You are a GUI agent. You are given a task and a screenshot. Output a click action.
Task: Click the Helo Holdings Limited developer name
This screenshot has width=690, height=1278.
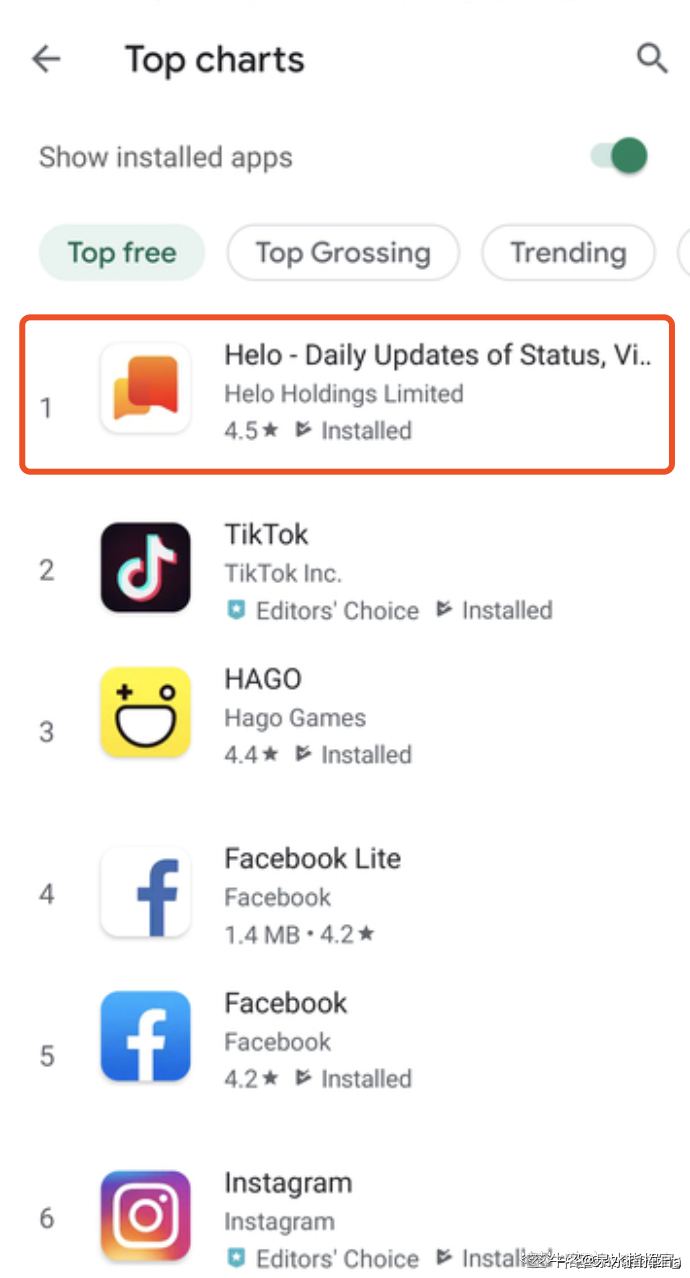344,394
